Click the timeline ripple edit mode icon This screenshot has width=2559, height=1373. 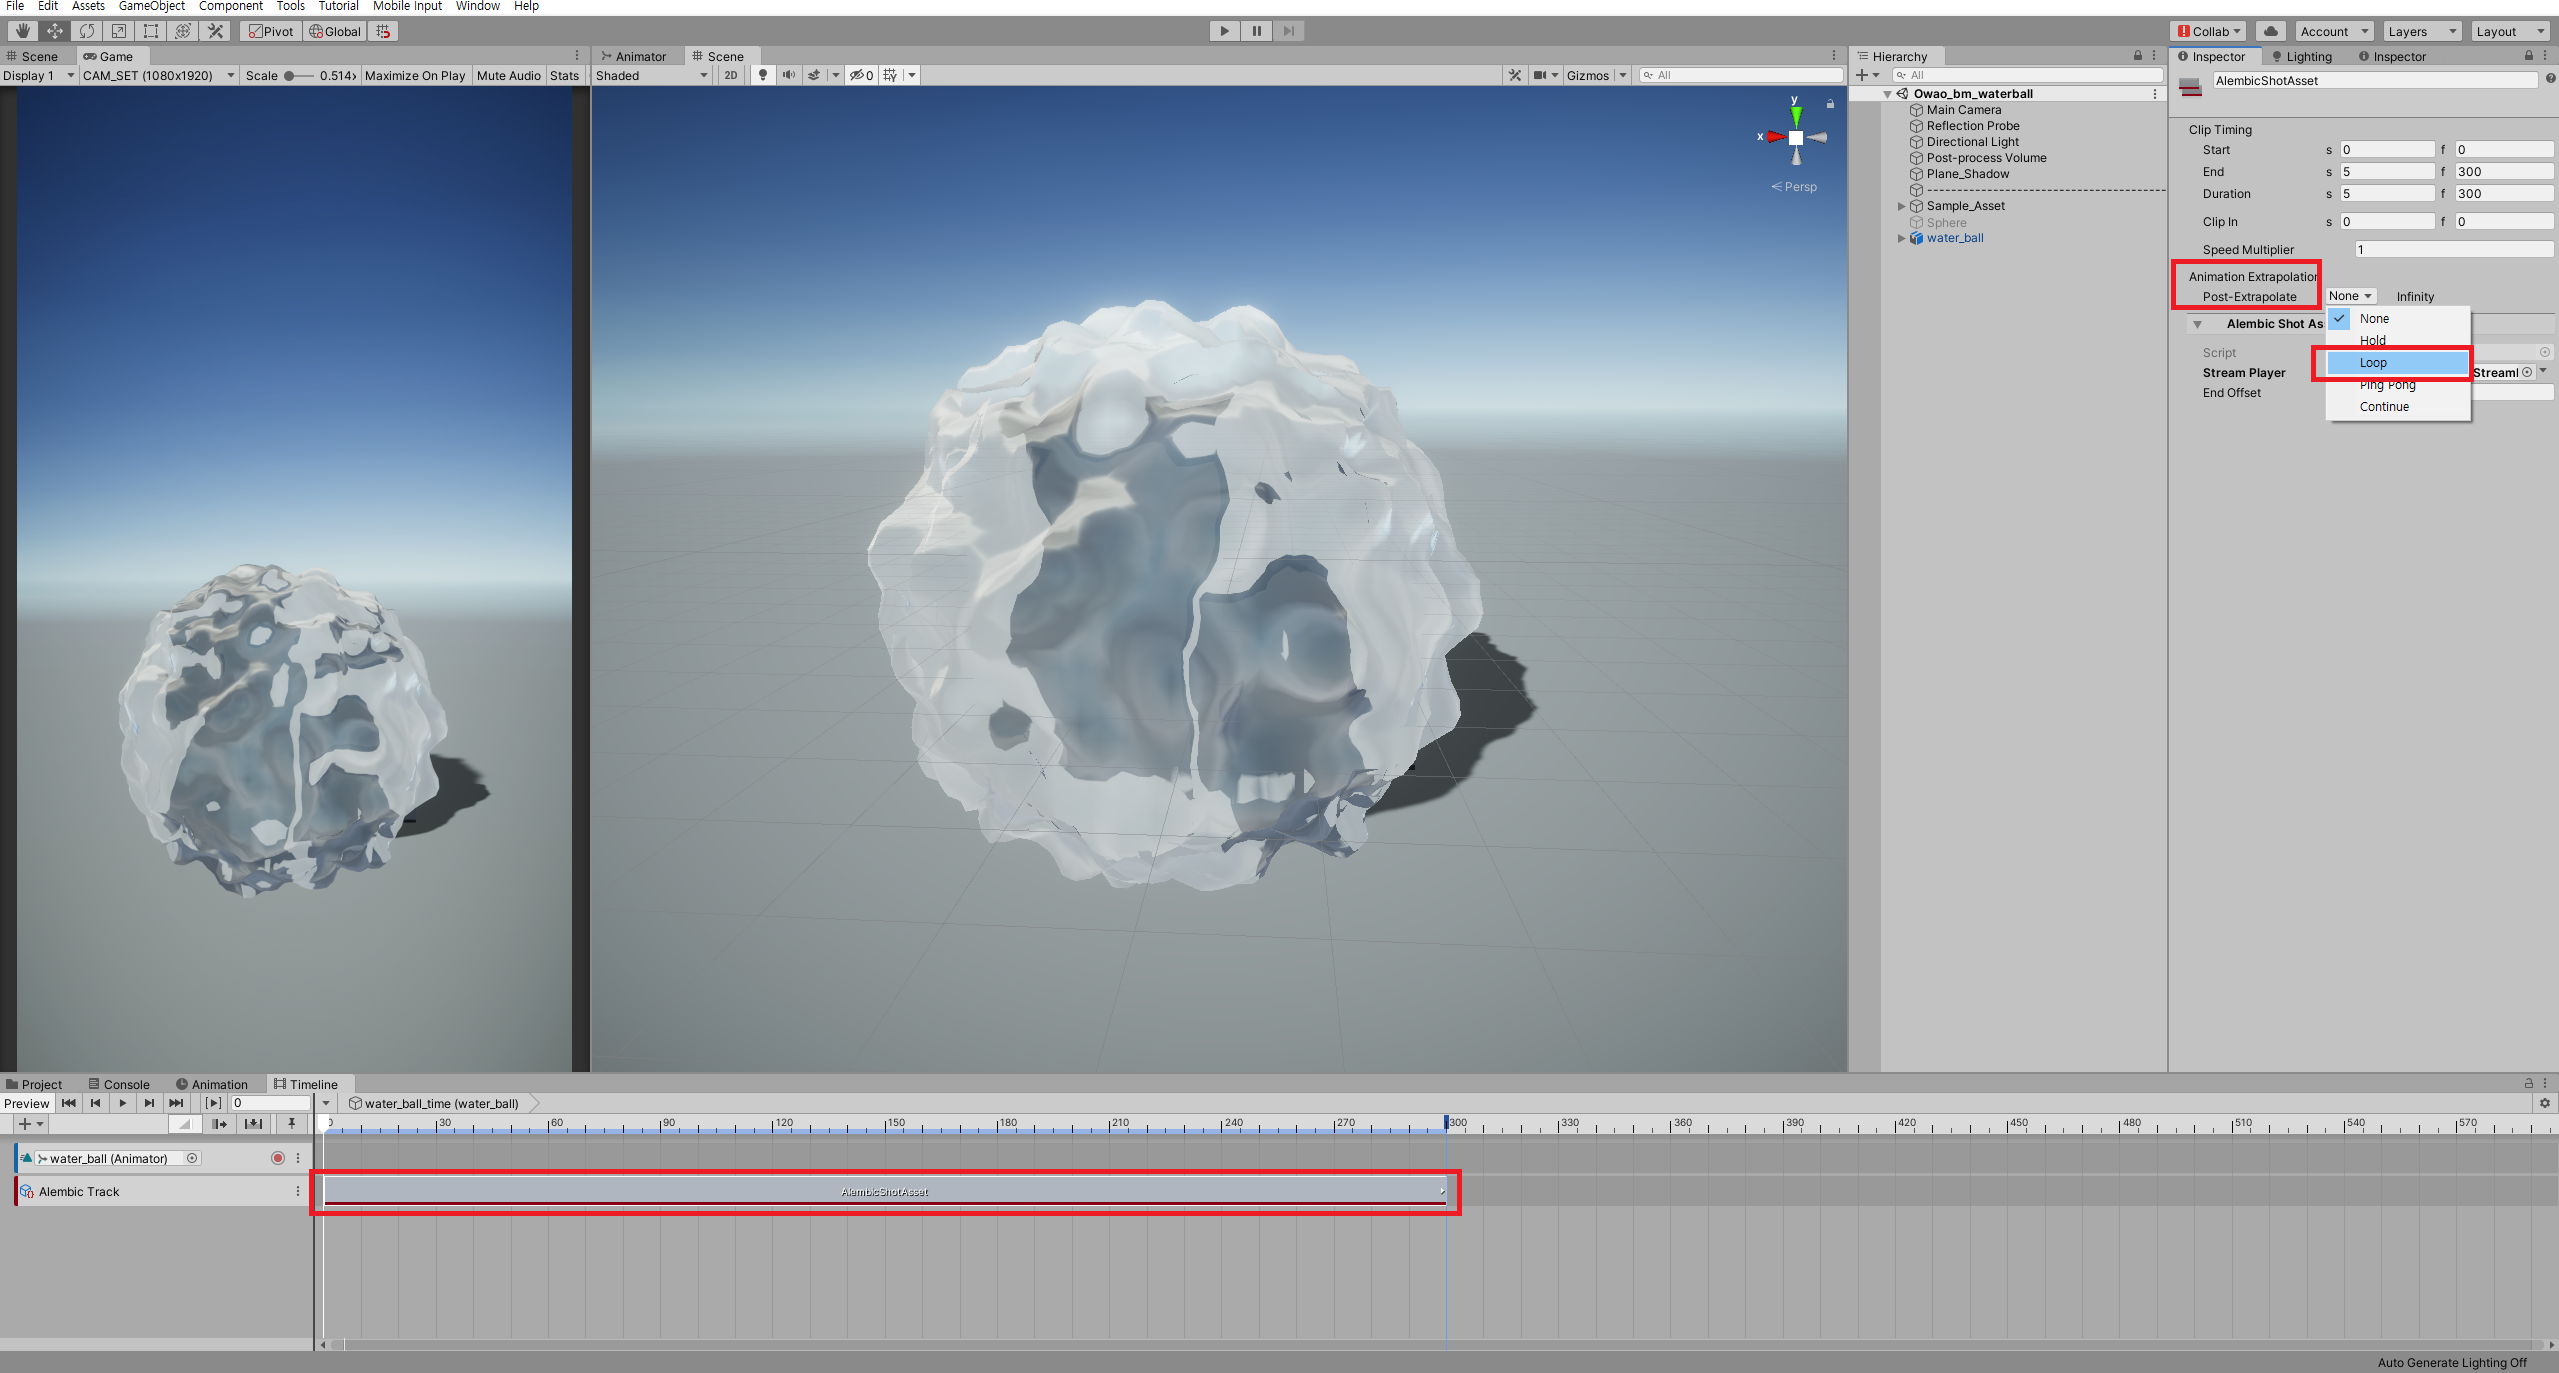pos(219,1124)
